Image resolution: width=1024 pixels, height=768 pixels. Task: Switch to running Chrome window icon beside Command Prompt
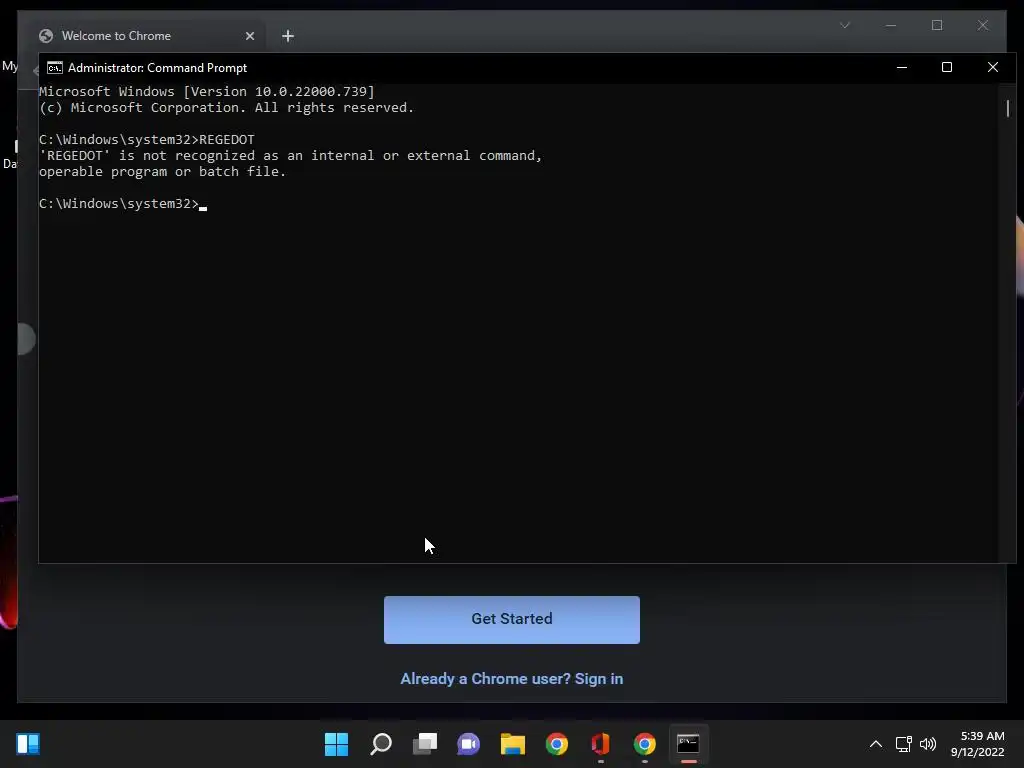click(x=645, y=744)
